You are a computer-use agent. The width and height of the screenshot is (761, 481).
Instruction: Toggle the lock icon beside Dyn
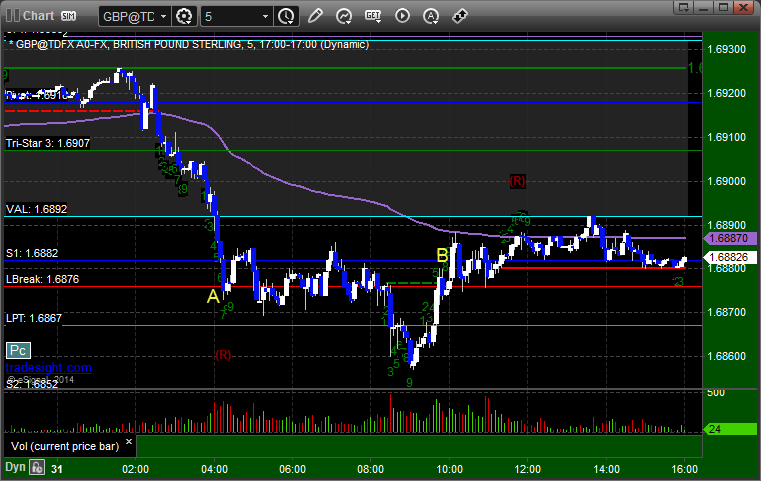(37, 468)
